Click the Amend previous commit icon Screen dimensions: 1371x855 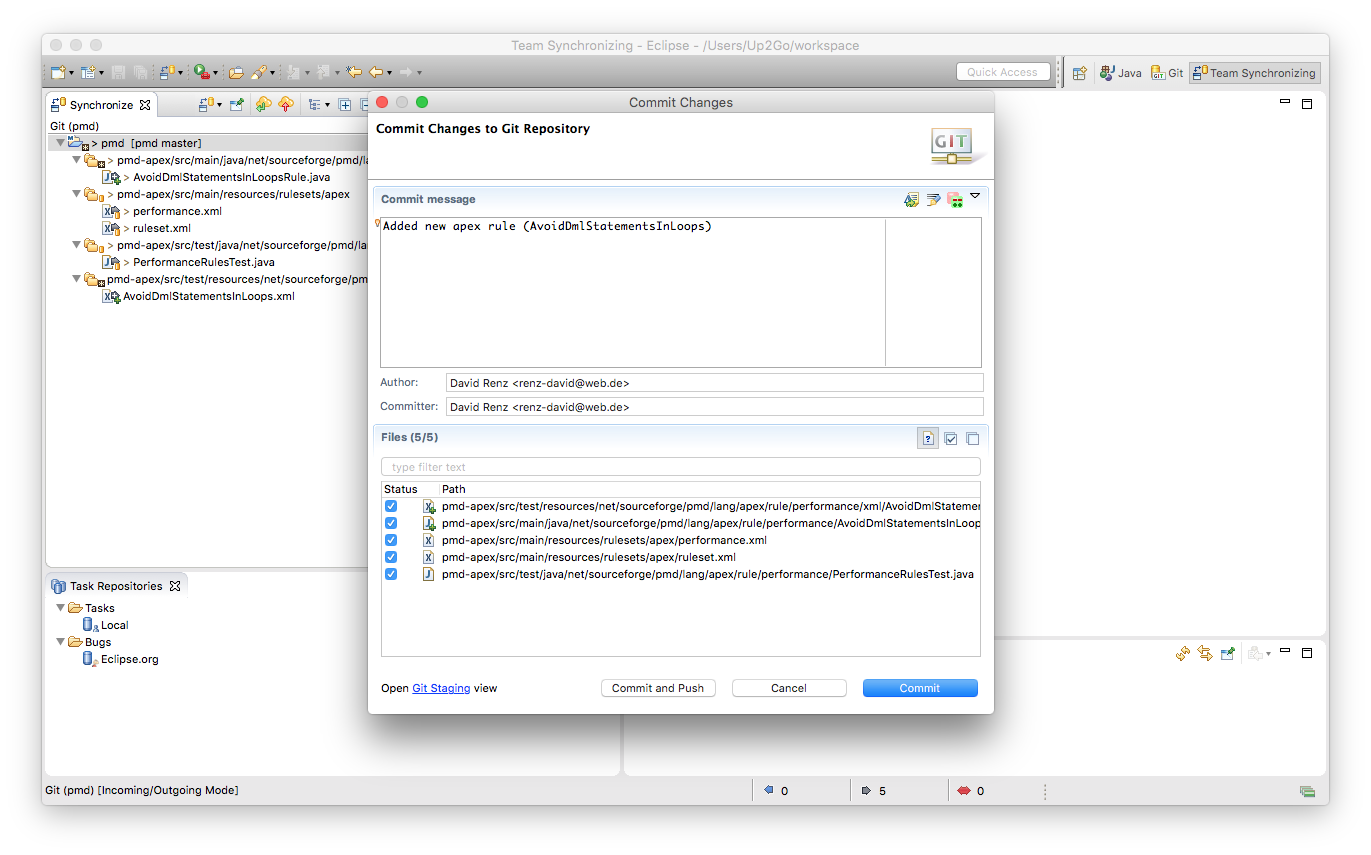(x=911, y=200)
